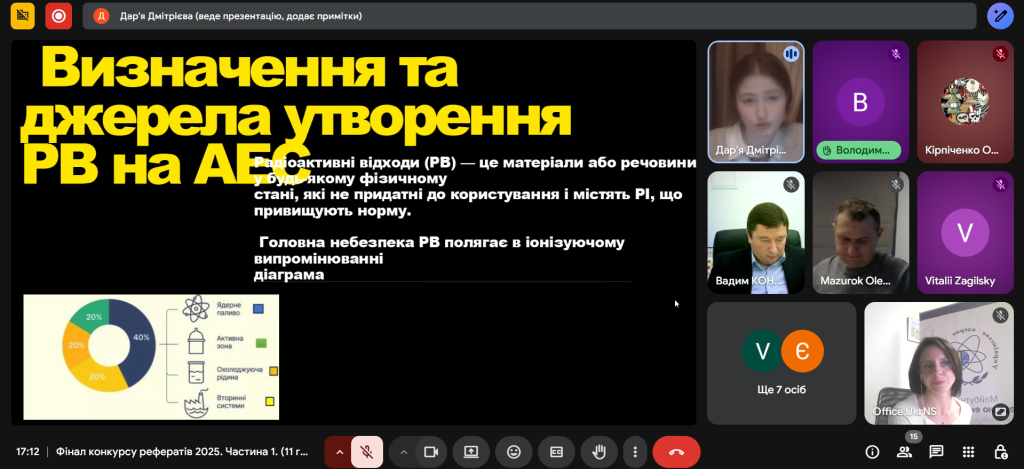Image resolution: width=1024 pixels, height=469 pixels.
Task: Click the red recording indicator icon
Action: point(59,16)
